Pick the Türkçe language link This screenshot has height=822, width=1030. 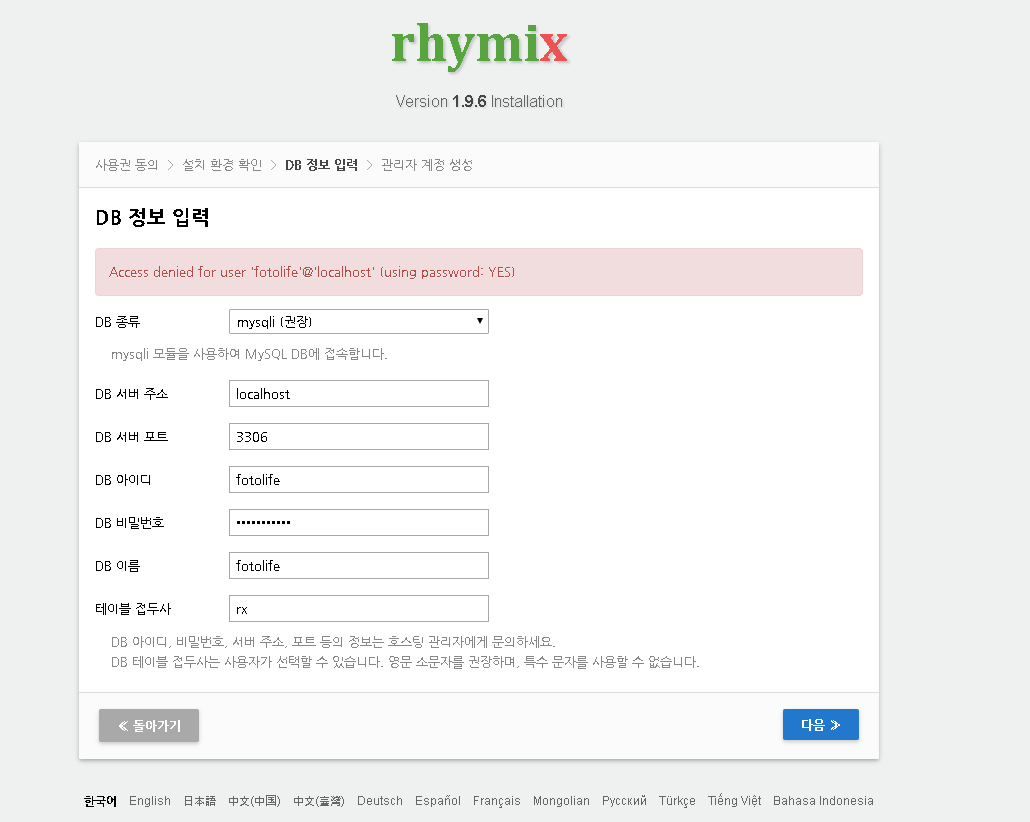point(677,801)
